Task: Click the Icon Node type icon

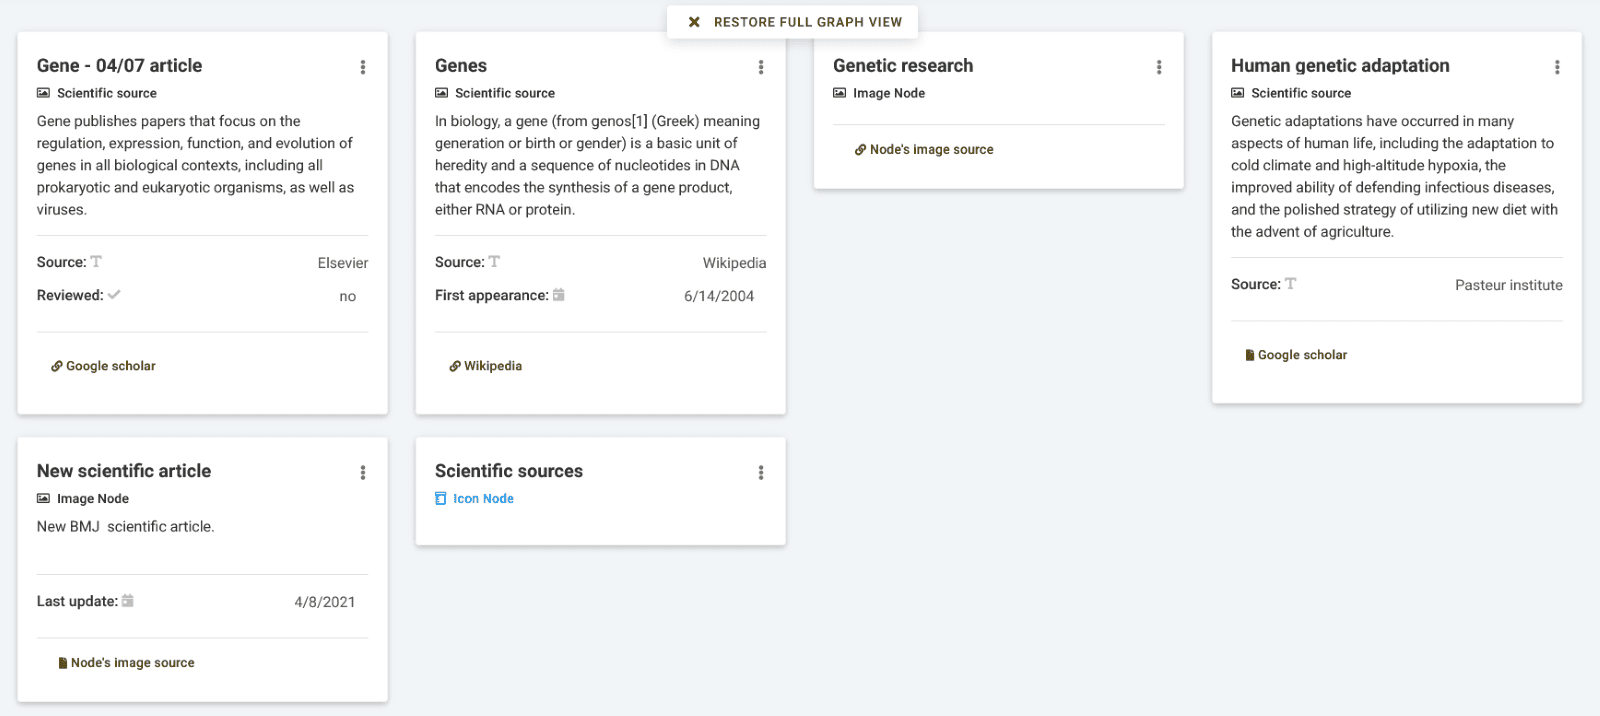Action: click(x=441, y=498)
